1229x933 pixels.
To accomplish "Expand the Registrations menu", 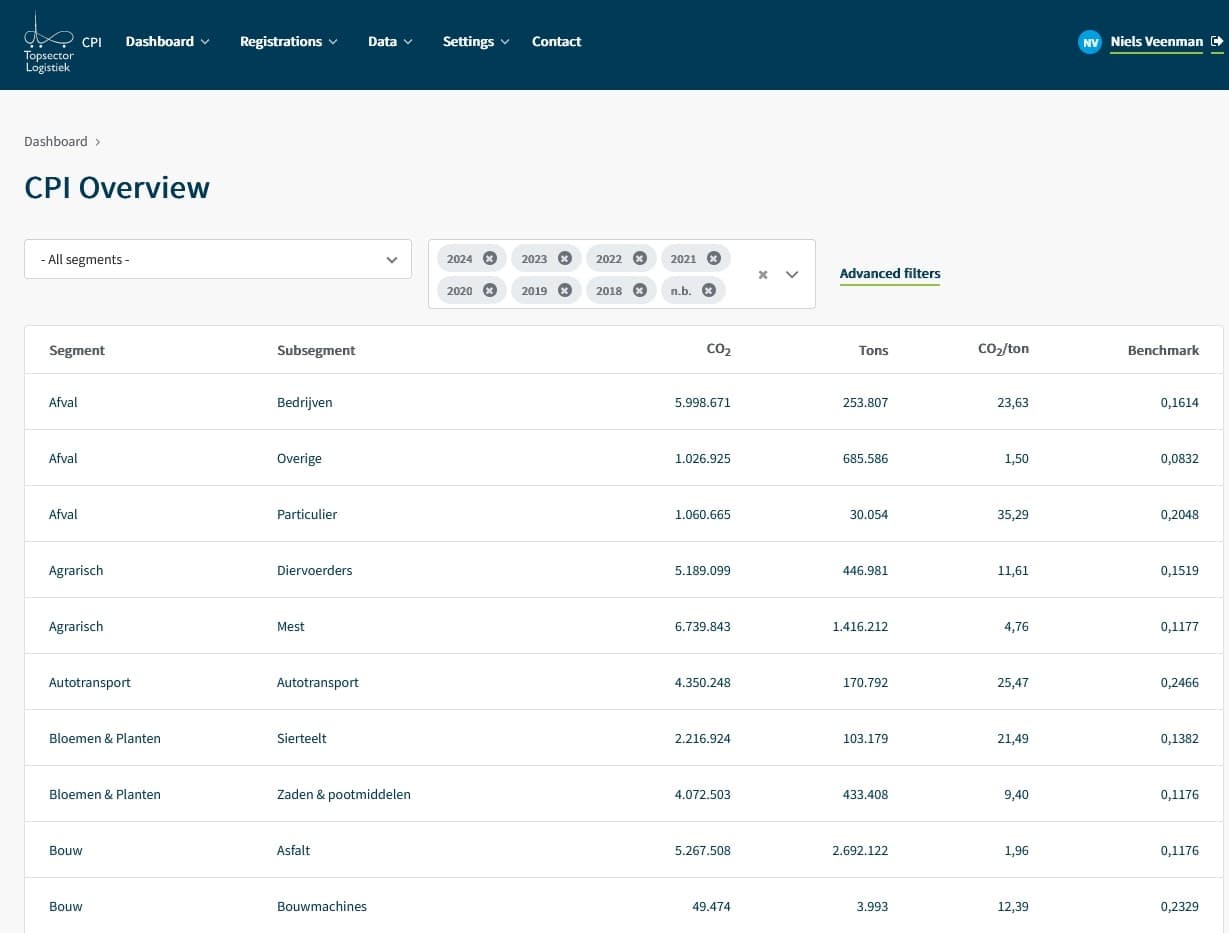I will [288, 41].
